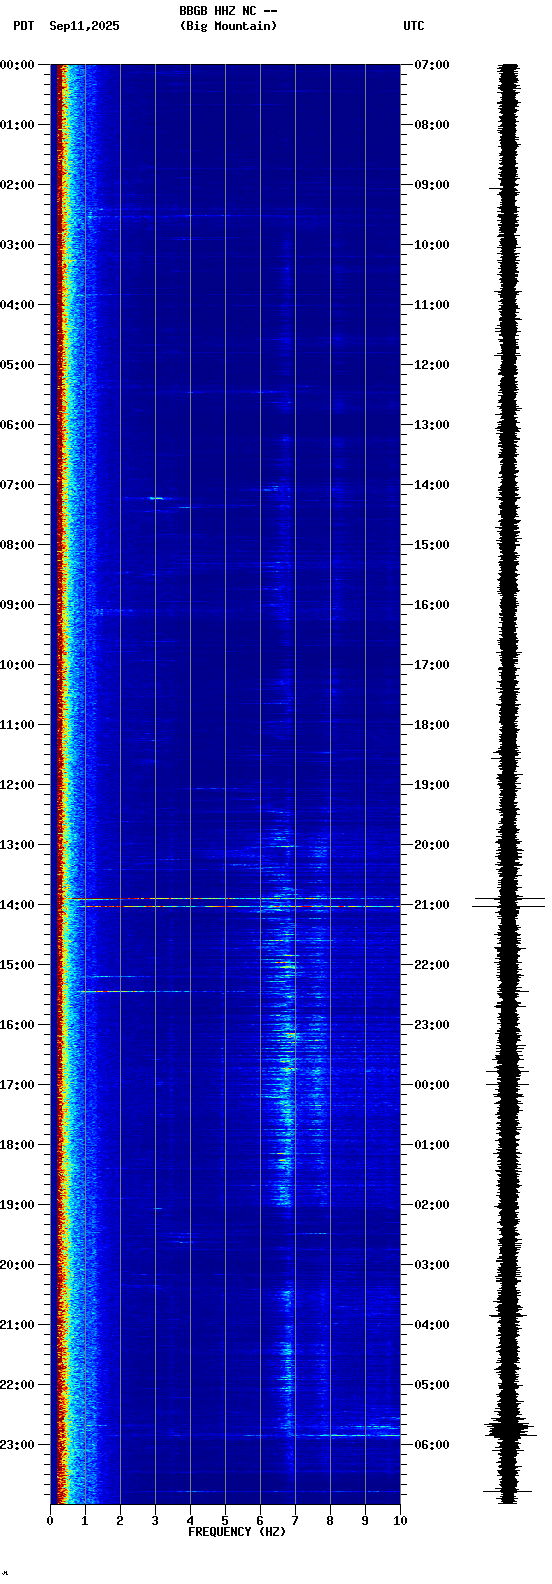
Task: Click the 10:00 UTC time label
Action: pos(432,245)
